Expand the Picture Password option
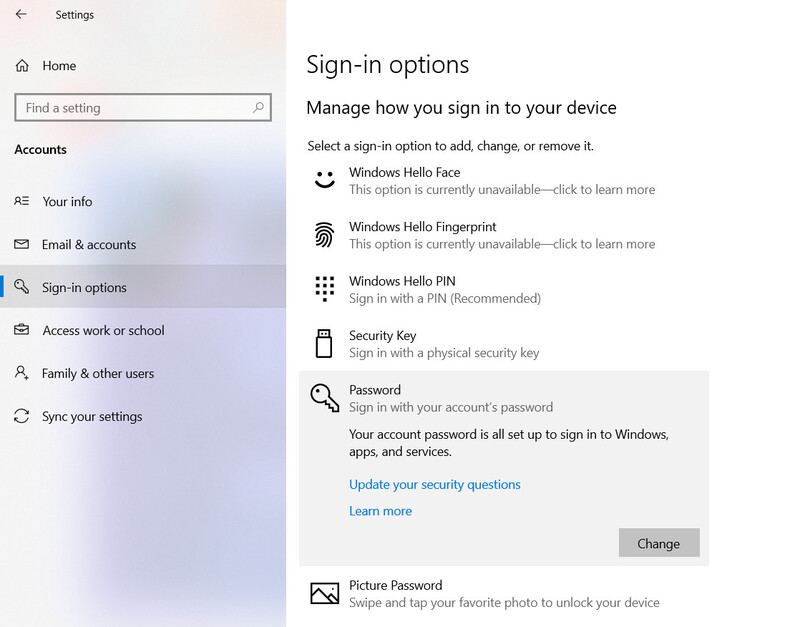 pyautogui.click(x=504, y=594)
